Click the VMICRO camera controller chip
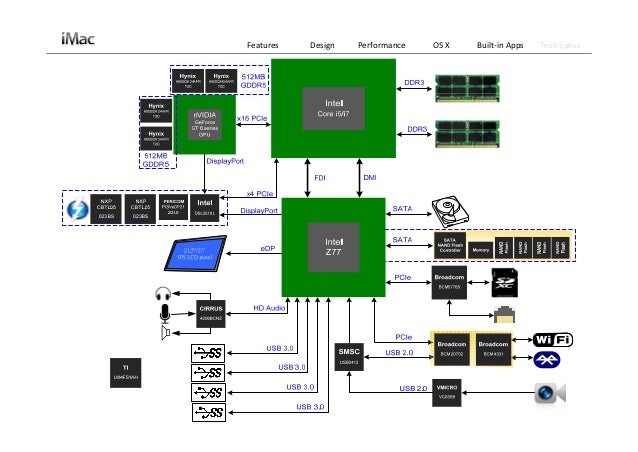Screen dimensions: 638x452 click(x=447, y=393)
